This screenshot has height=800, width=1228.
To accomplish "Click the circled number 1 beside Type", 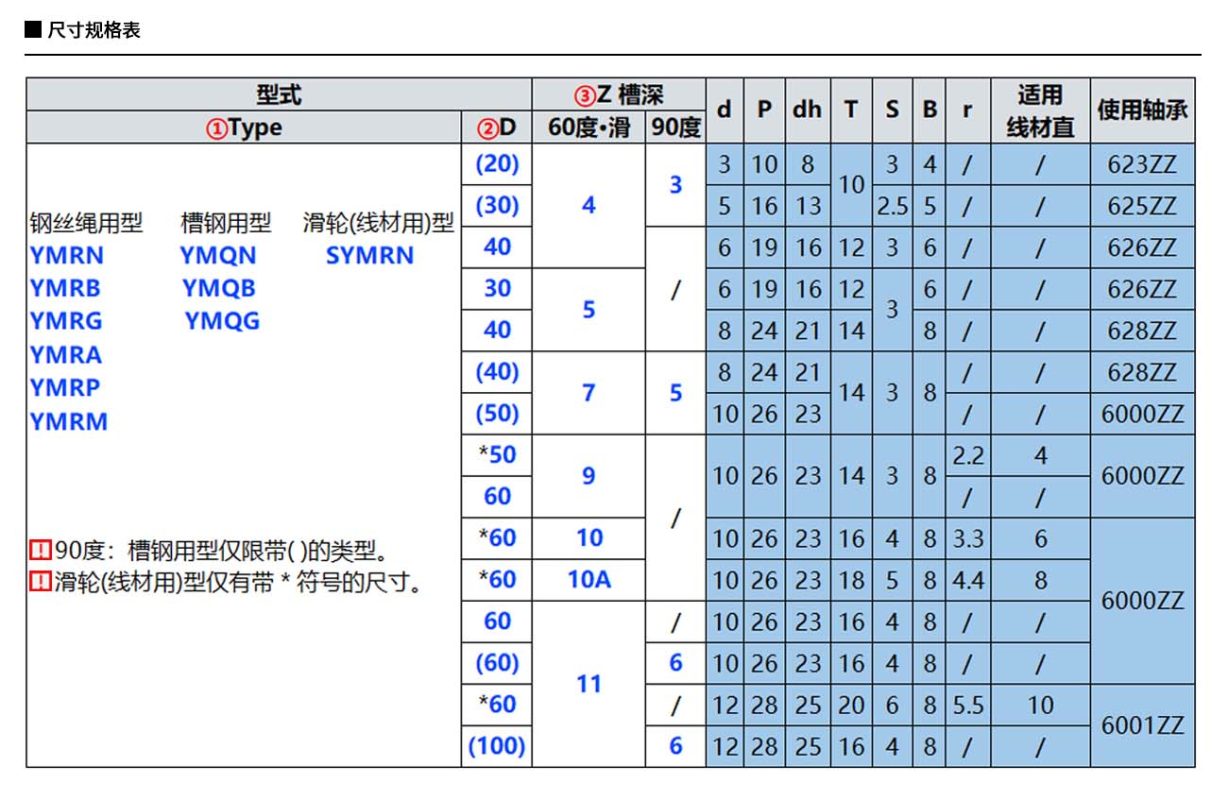I will [x=216, y=128].
